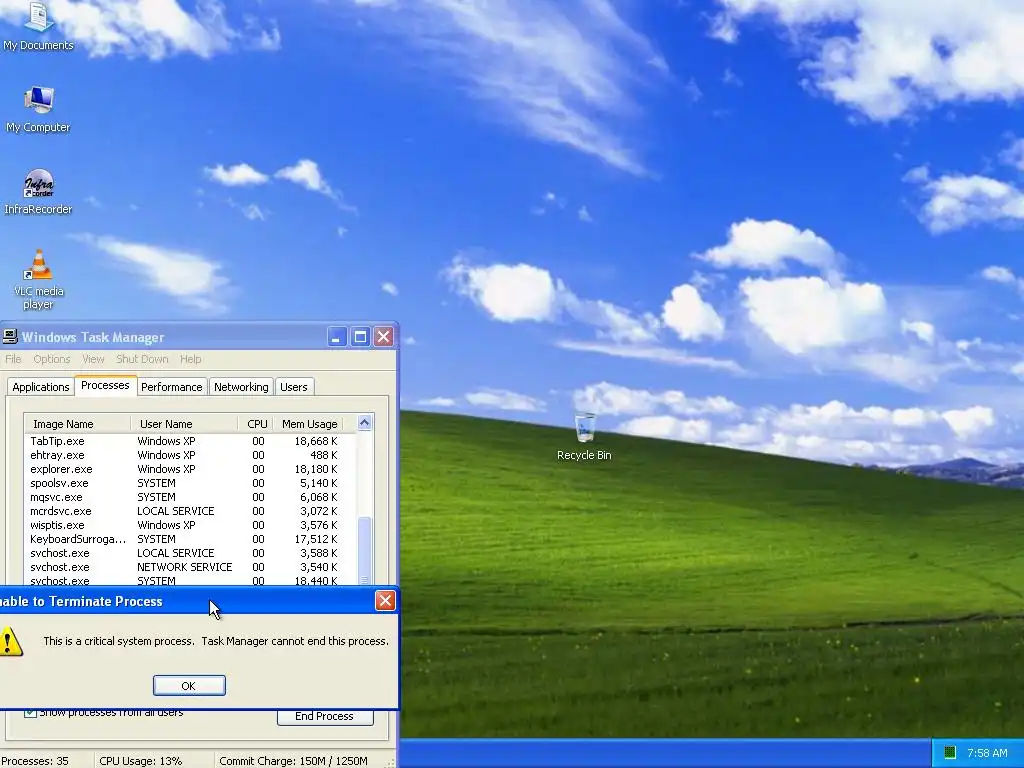The height and width of the screenshot is (768, 1024).
Task: Click the Commit Charge status entry
Action: (x=293, y=761)
